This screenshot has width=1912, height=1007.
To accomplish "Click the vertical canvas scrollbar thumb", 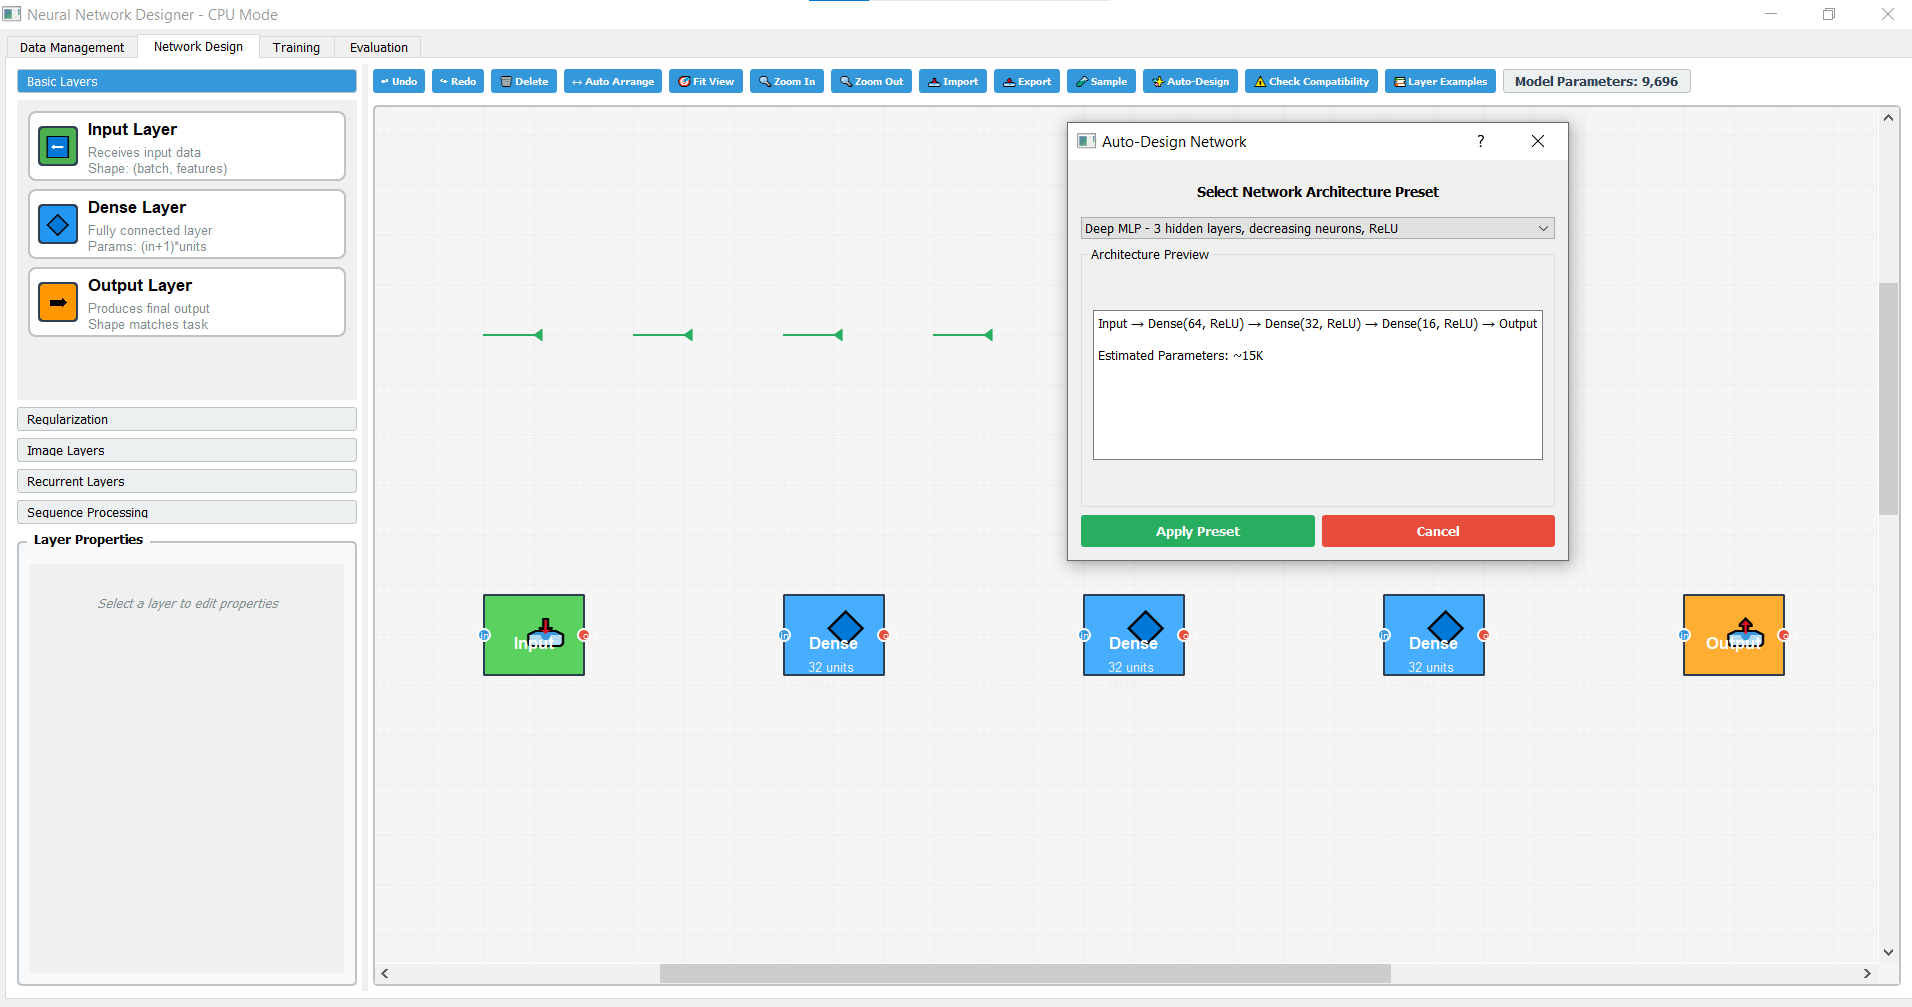I will 1888,399.
